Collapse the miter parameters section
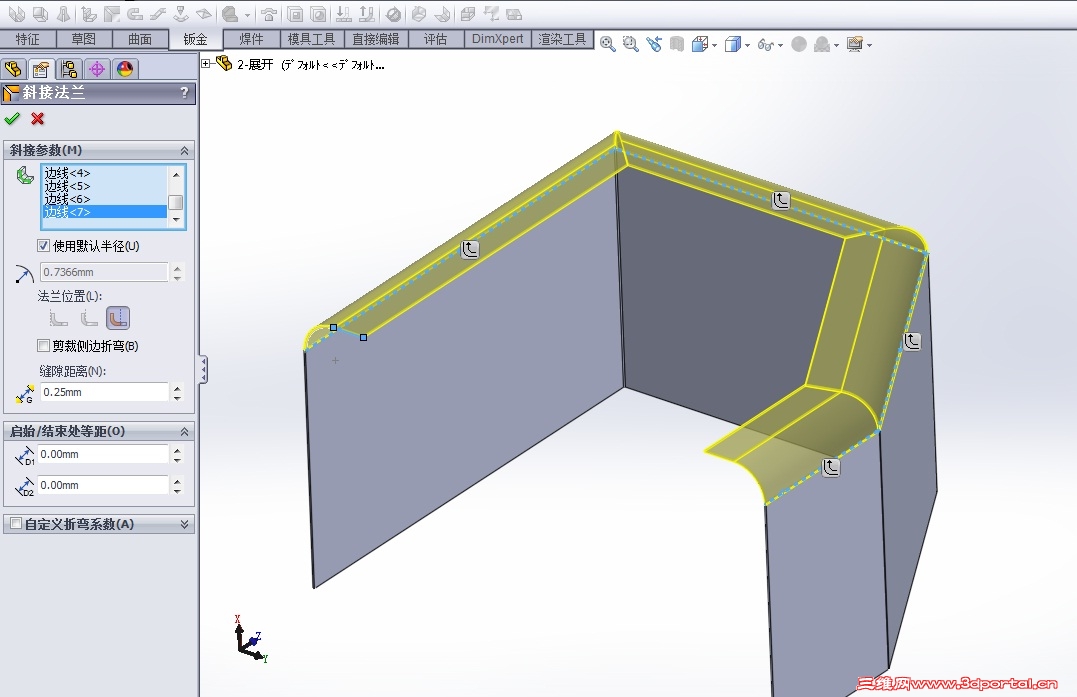The width and height of the screenshot is (1077, 697). click(x=184, y=150)
